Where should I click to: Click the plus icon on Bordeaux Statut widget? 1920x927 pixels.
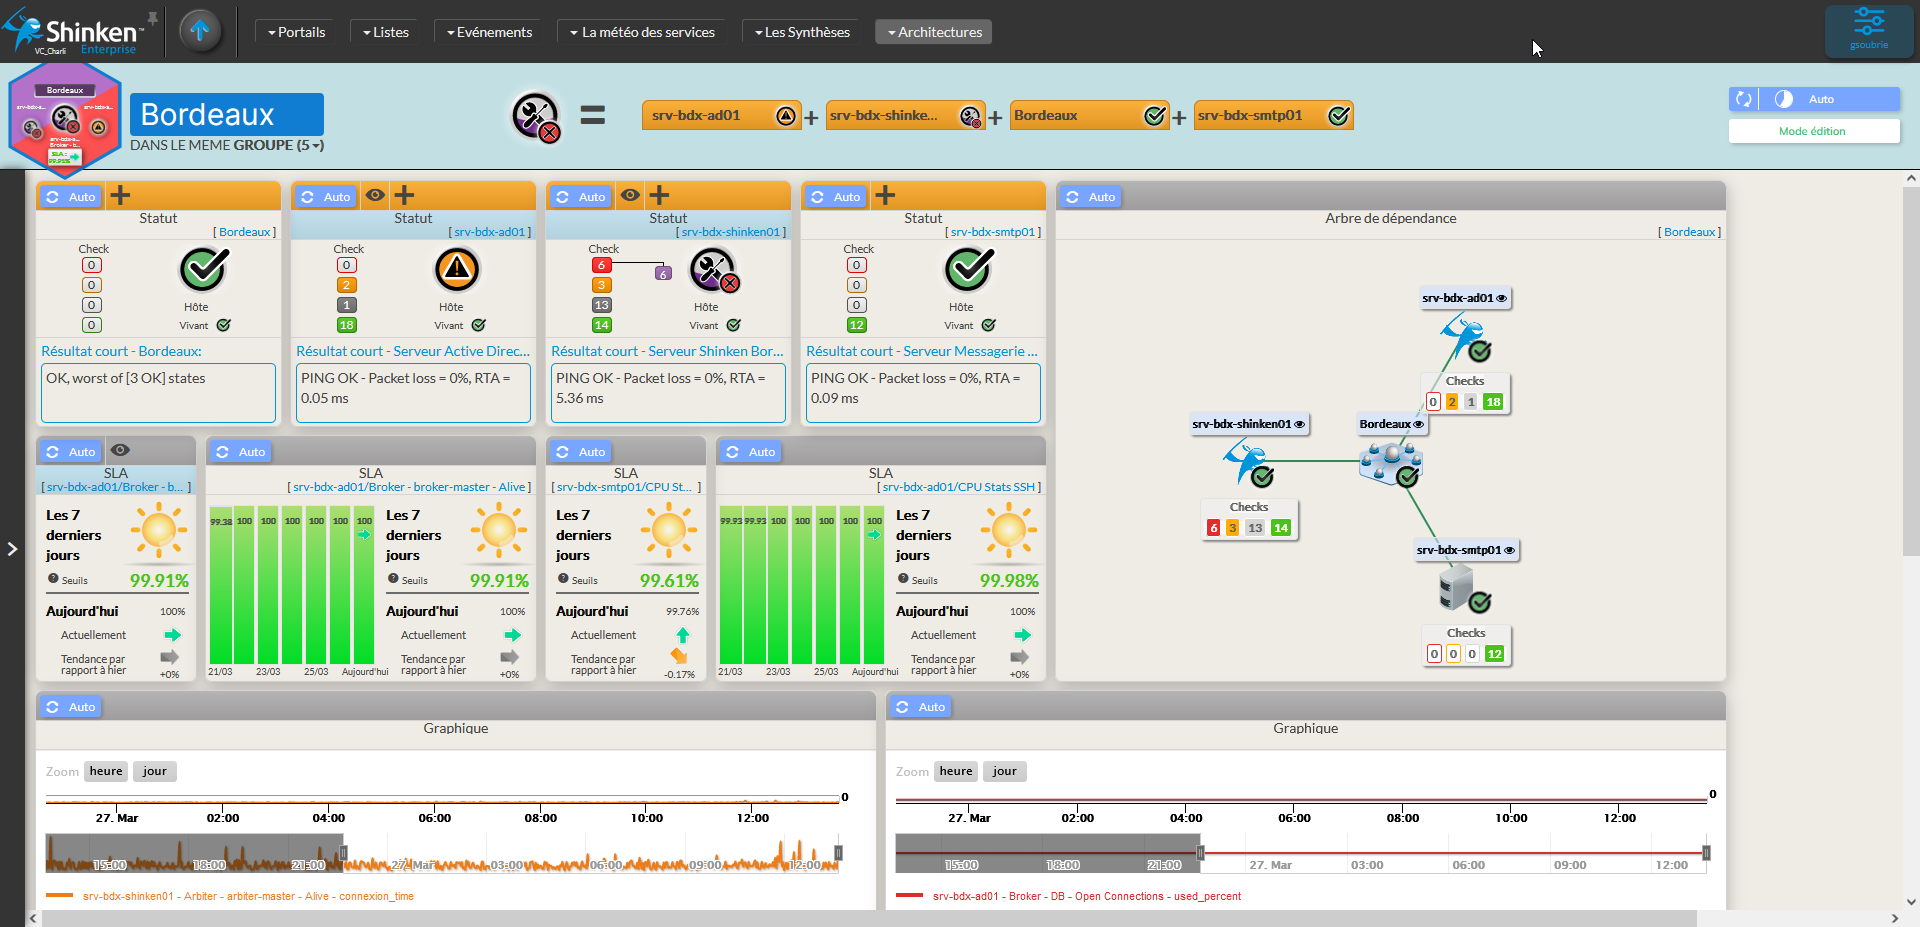click(120, 196)
